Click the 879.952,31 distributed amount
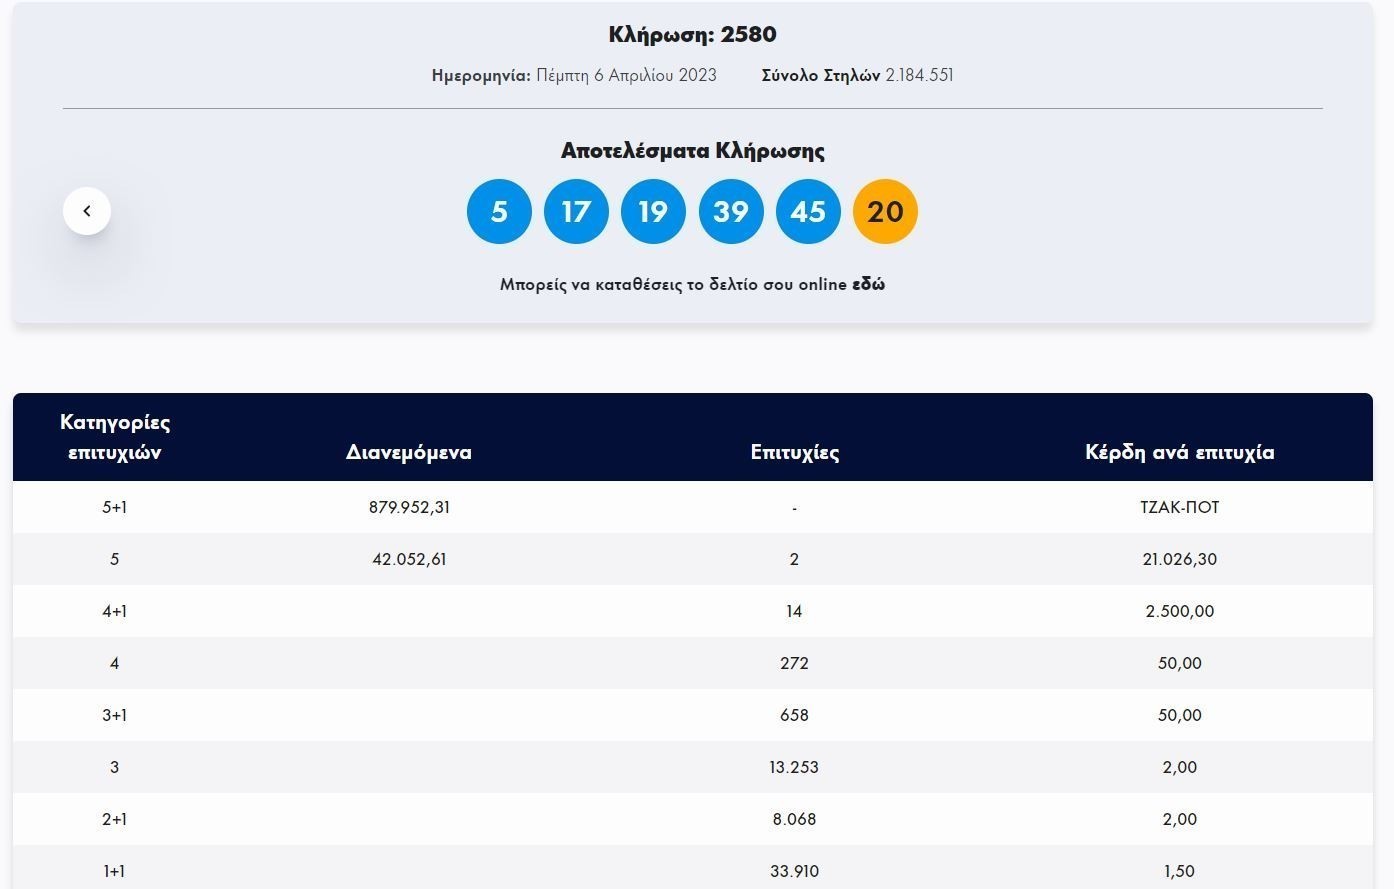1394x889 pixels. pos(409,507)
